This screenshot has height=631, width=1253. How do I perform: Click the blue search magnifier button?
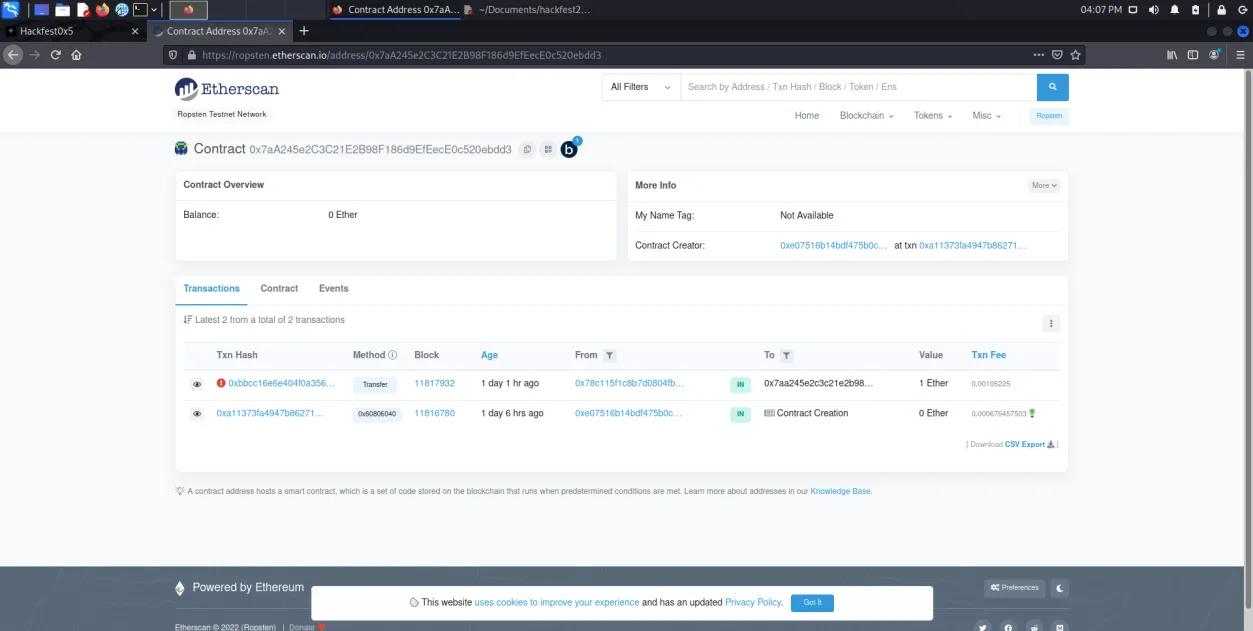click(x=1052, y=87)
